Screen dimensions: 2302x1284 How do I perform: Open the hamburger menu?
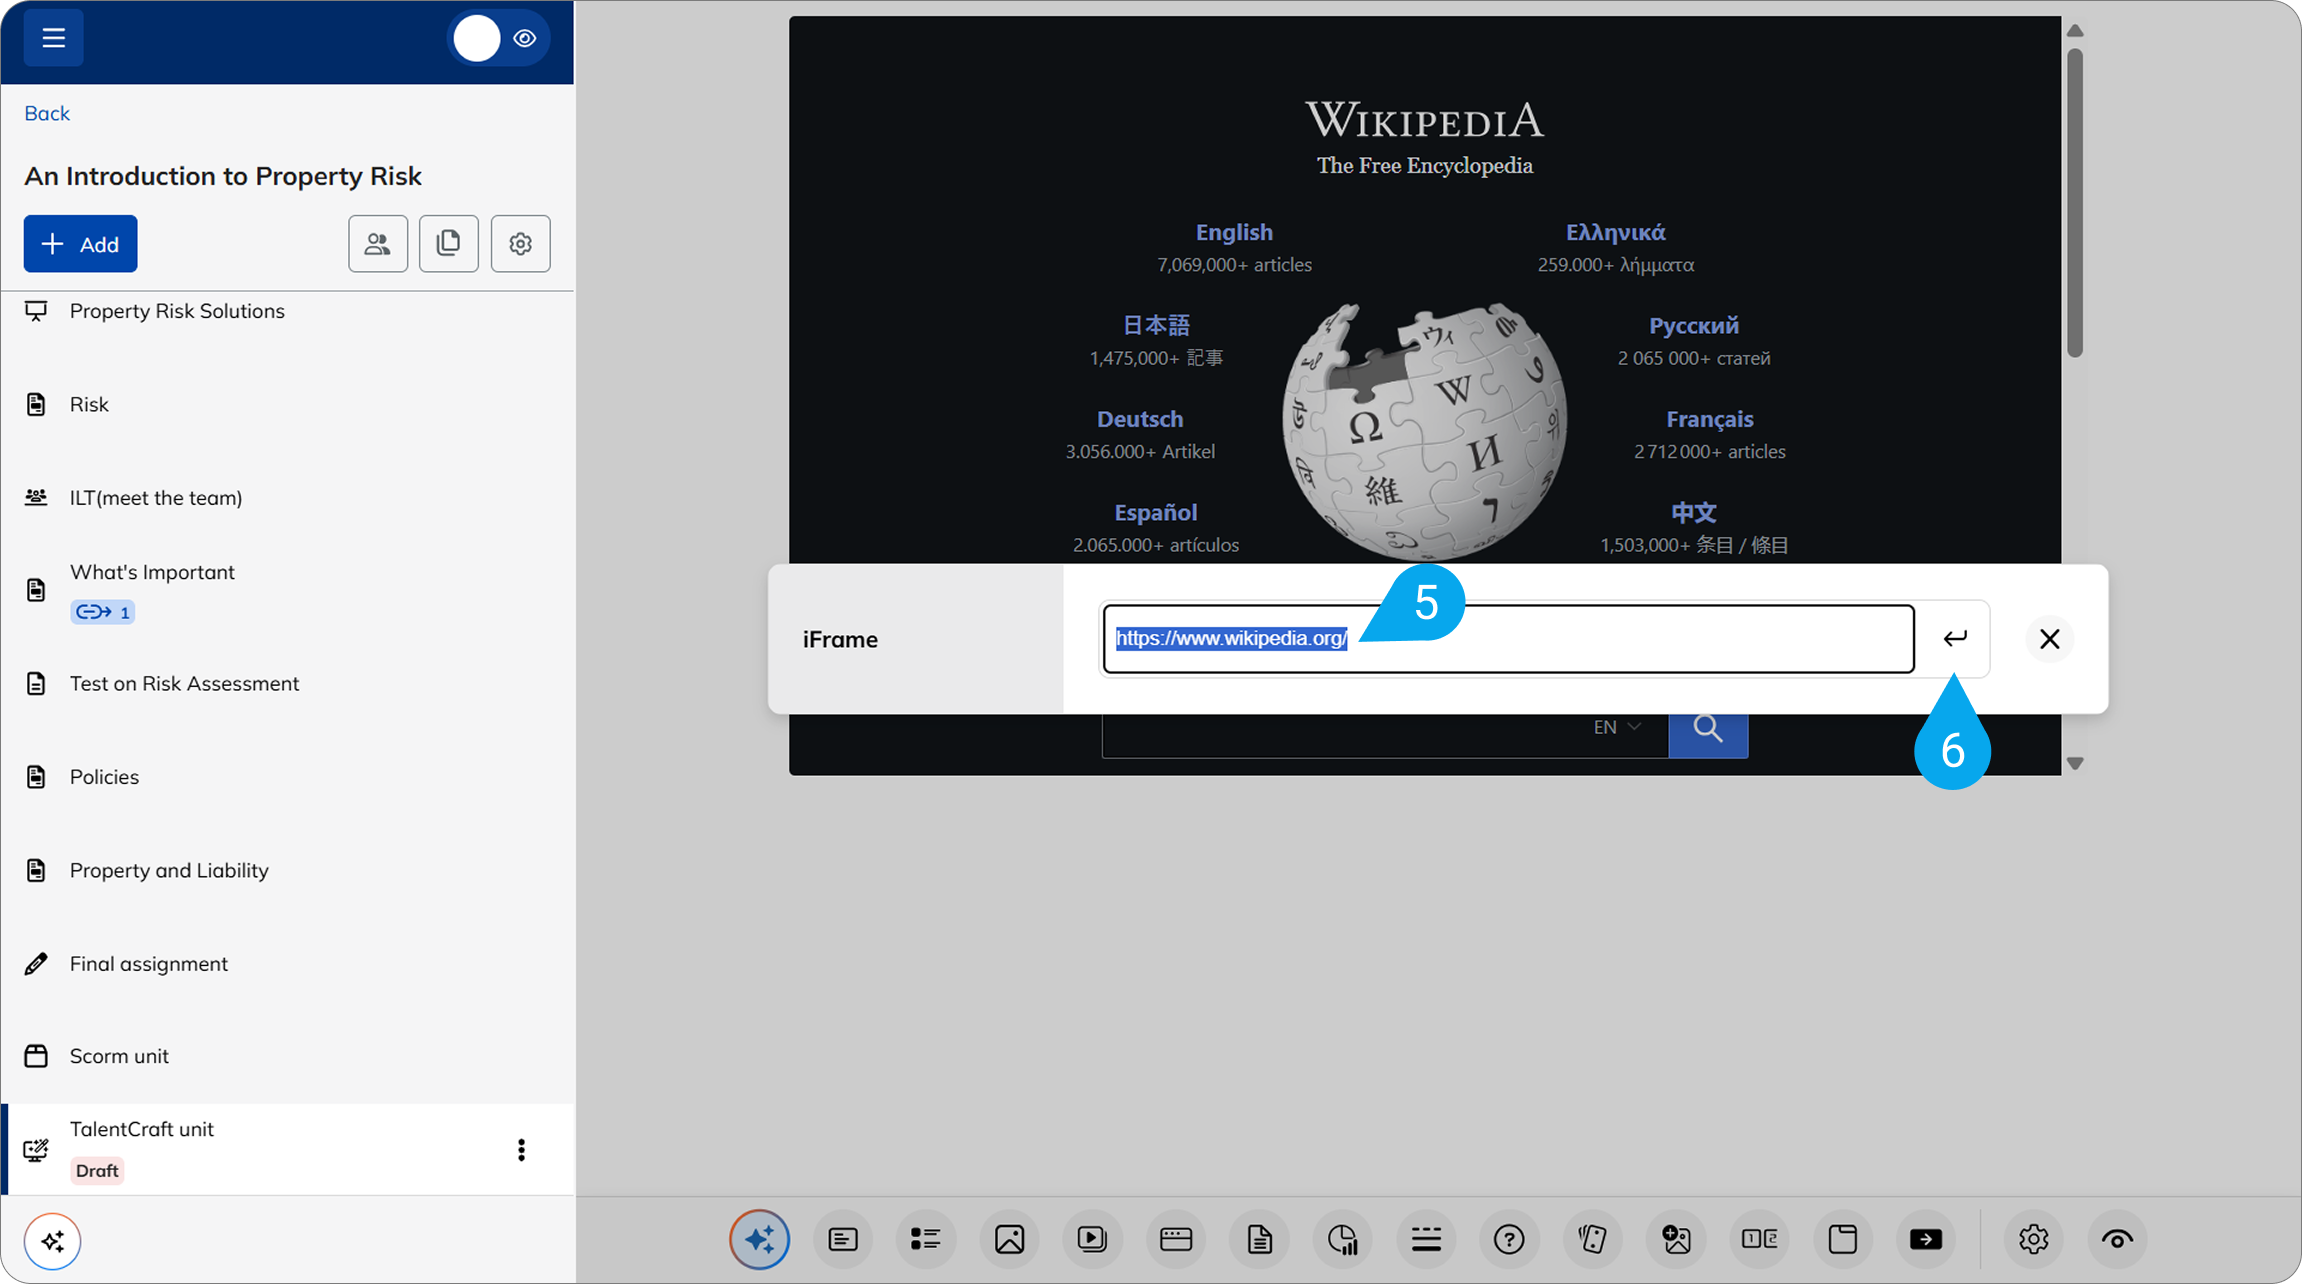point(53,38)
